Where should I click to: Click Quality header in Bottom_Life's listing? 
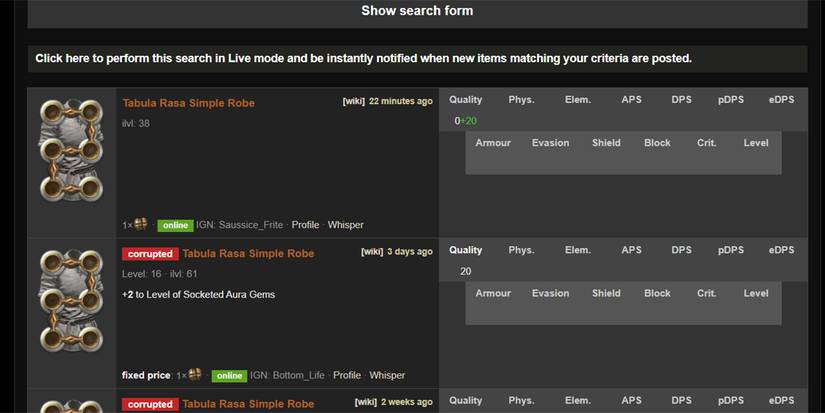466,250
